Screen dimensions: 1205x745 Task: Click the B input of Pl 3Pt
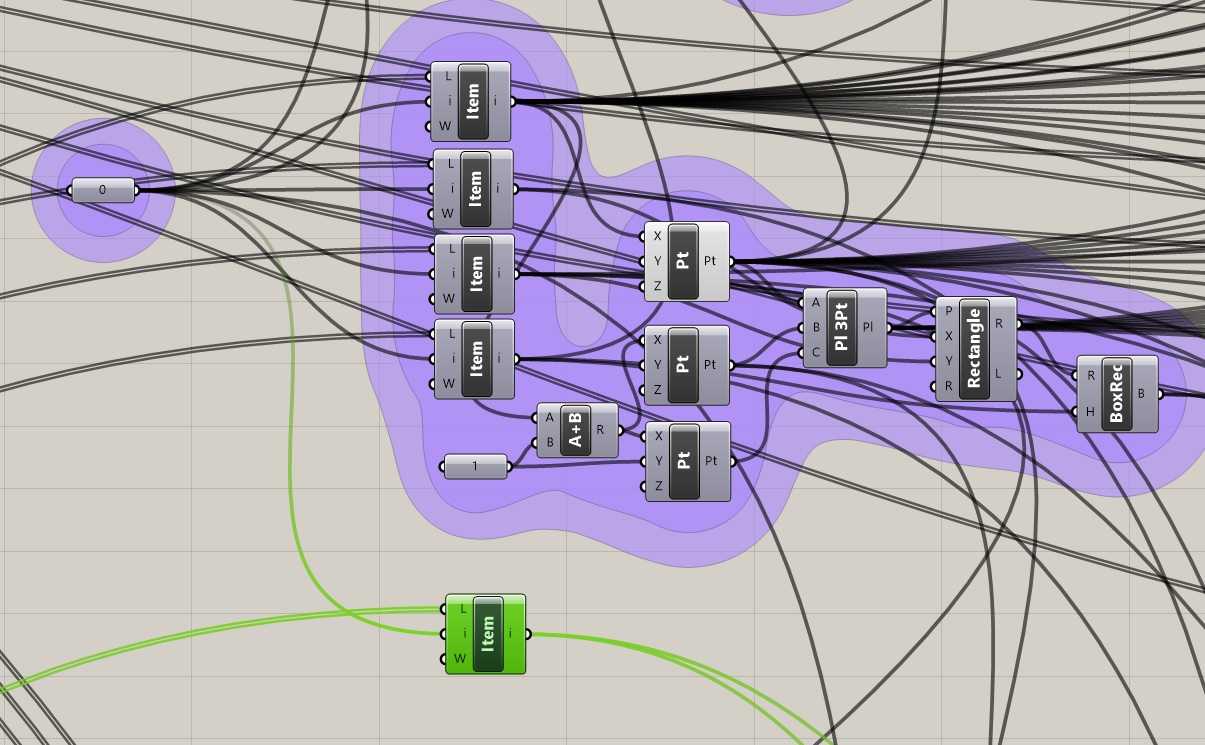(816, 328)
